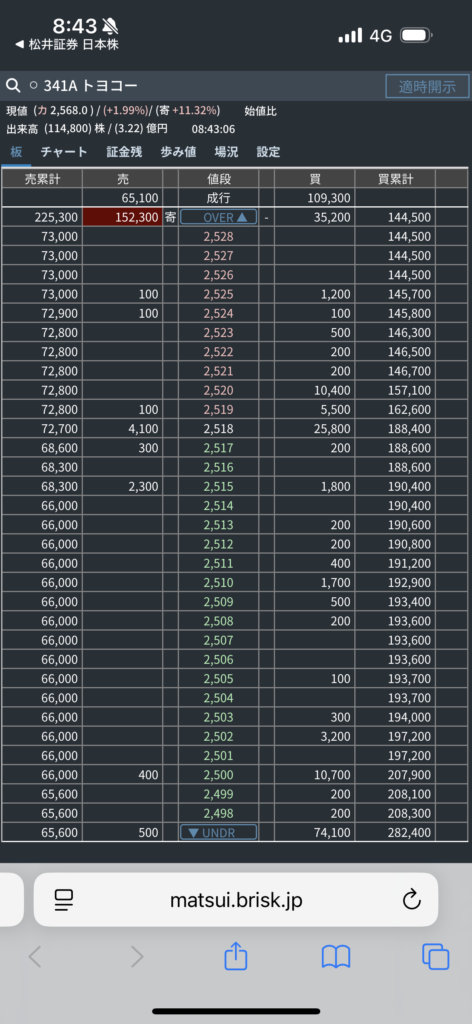
Task: Switch to the 歩み値 tab
Action: (x=179, y=152)
